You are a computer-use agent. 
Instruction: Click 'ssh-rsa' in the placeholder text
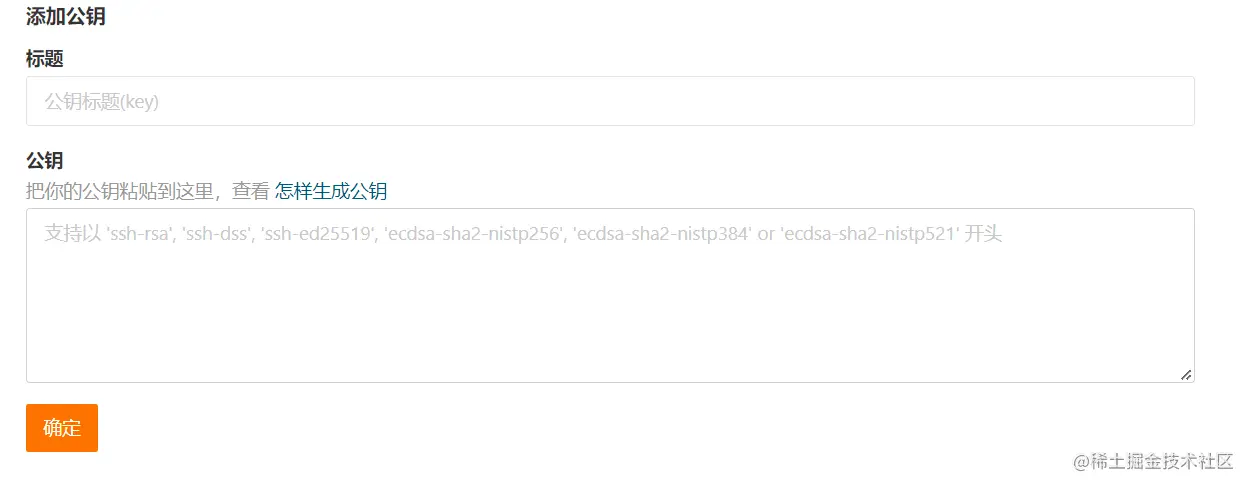141,234
